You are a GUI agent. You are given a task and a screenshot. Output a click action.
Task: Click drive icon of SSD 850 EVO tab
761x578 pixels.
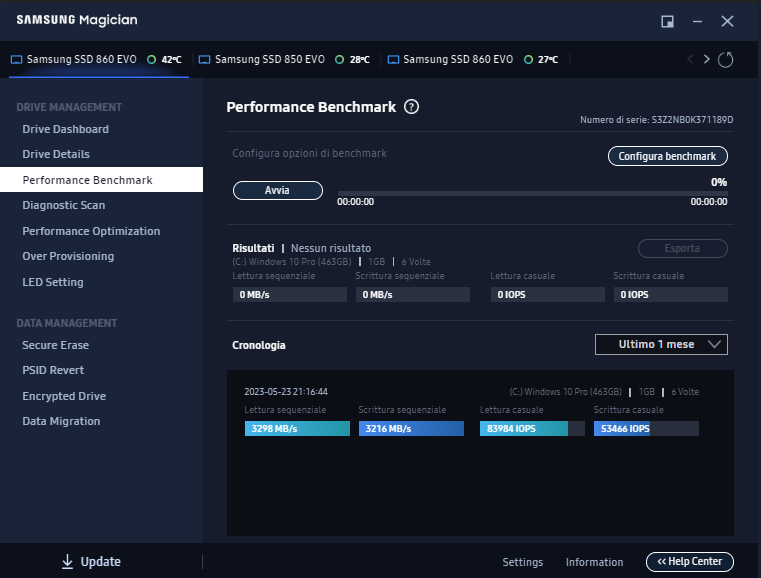coord(204,60)
